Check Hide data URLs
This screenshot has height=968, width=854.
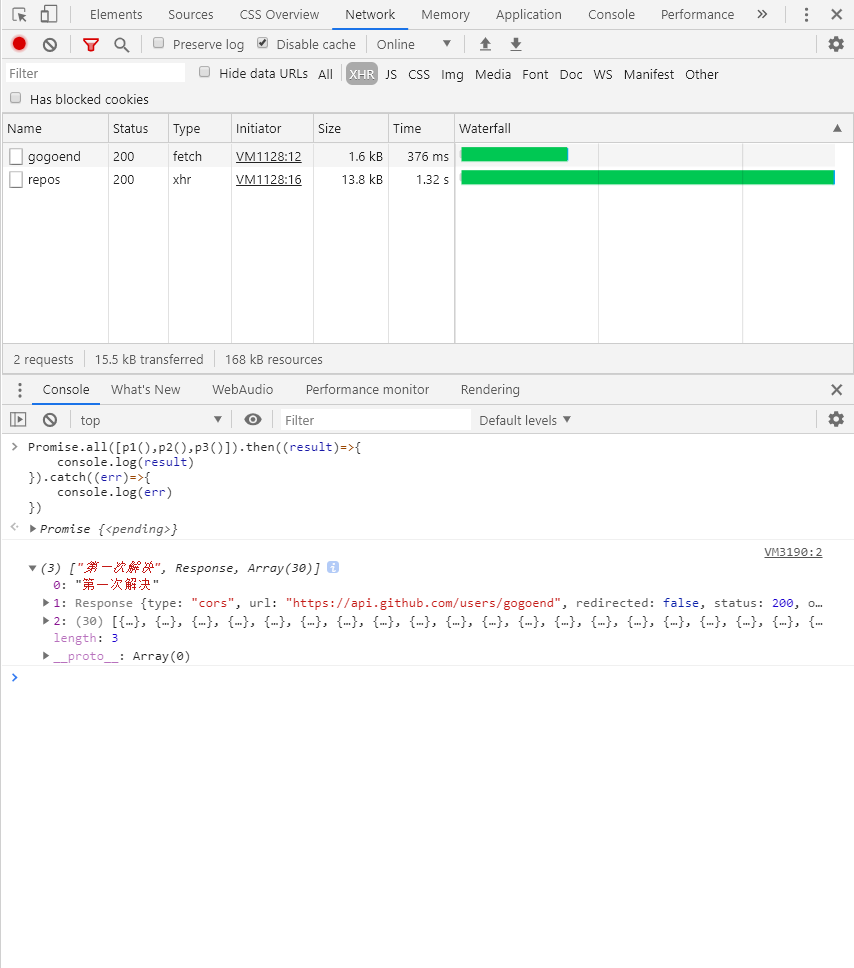(x=204, y=73)
